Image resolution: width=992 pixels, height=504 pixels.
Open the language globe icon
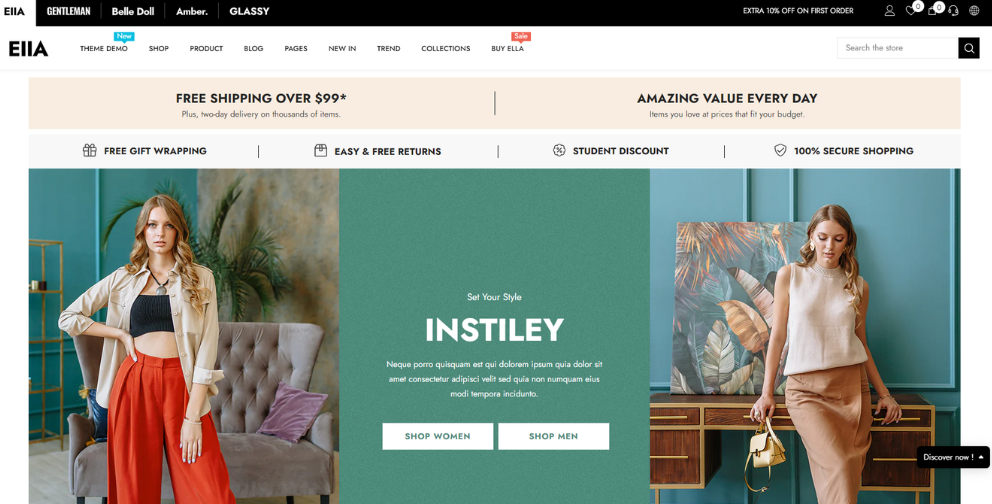pyautogui.click(x=974, y=11)
